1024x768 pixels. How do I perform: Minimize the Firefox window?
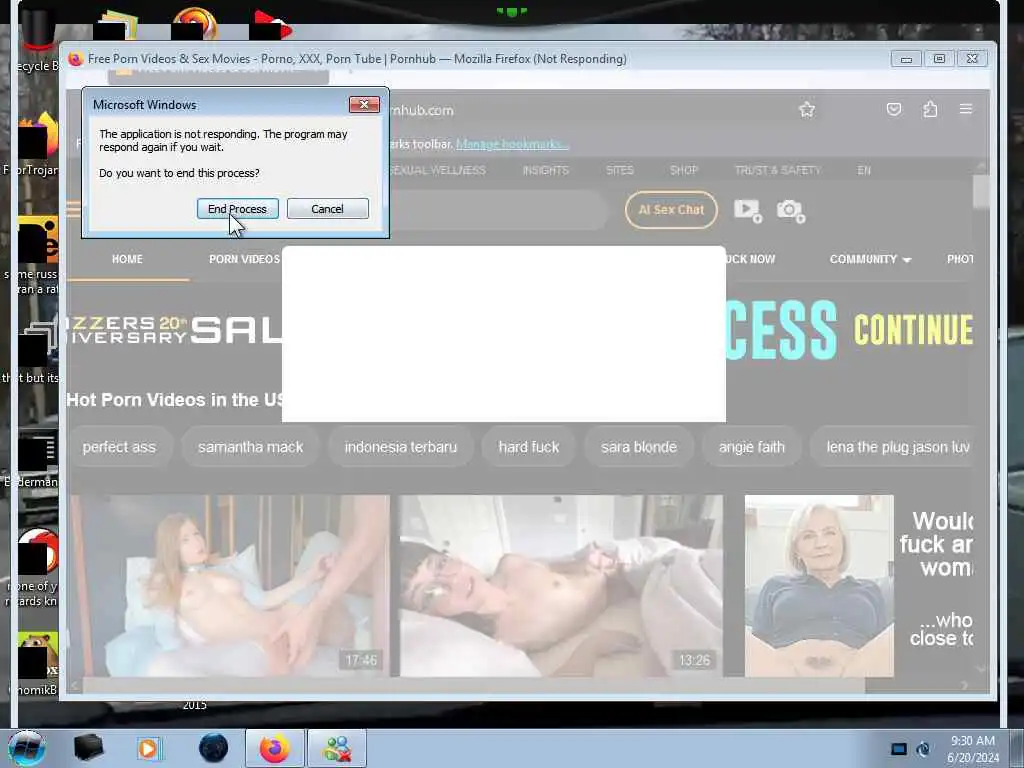click(906, 59)
